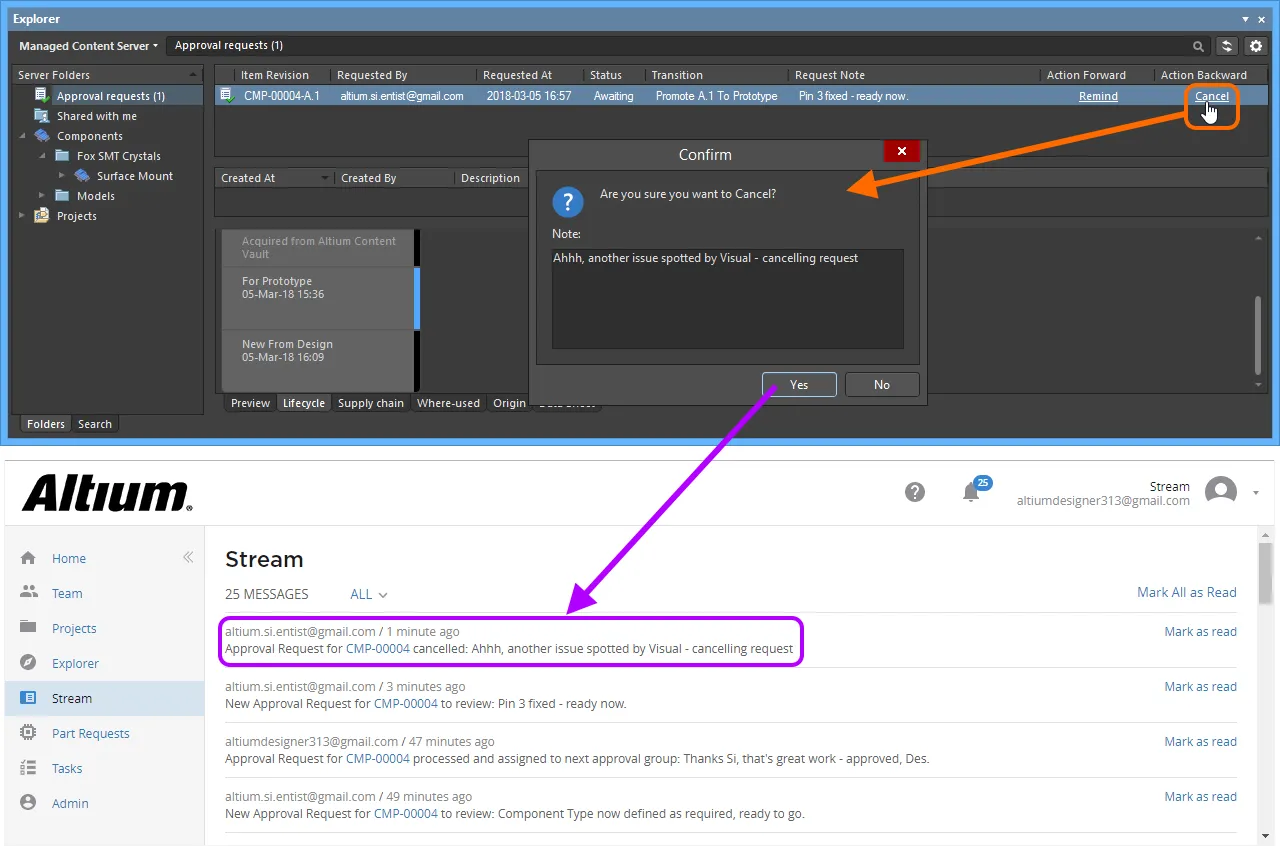Mark the cancelled request message as read
1280x846 pixels.
[x=1200, y=631]
